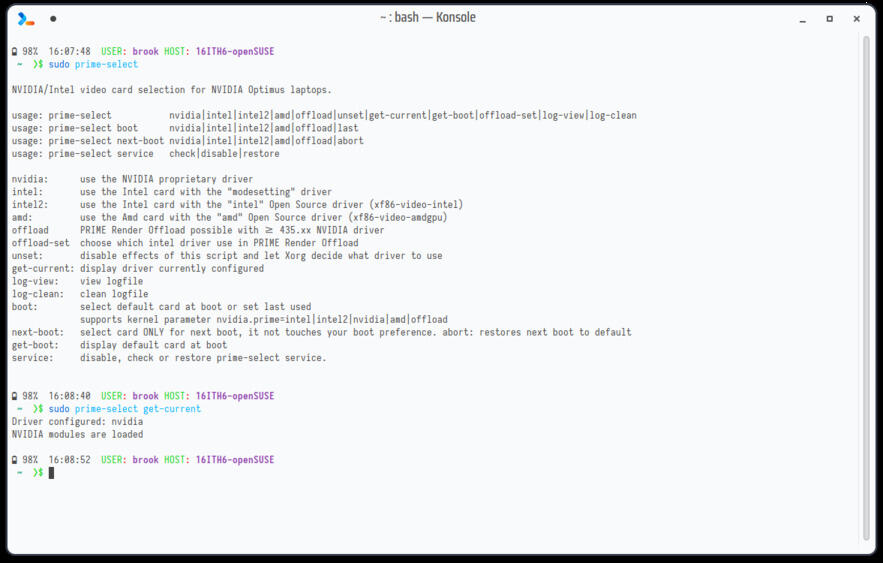883x563 pixels.
Task: Click 'NVIDIA modules are loaded' output line
Action: pyautogui.click(x=78, y=434)
